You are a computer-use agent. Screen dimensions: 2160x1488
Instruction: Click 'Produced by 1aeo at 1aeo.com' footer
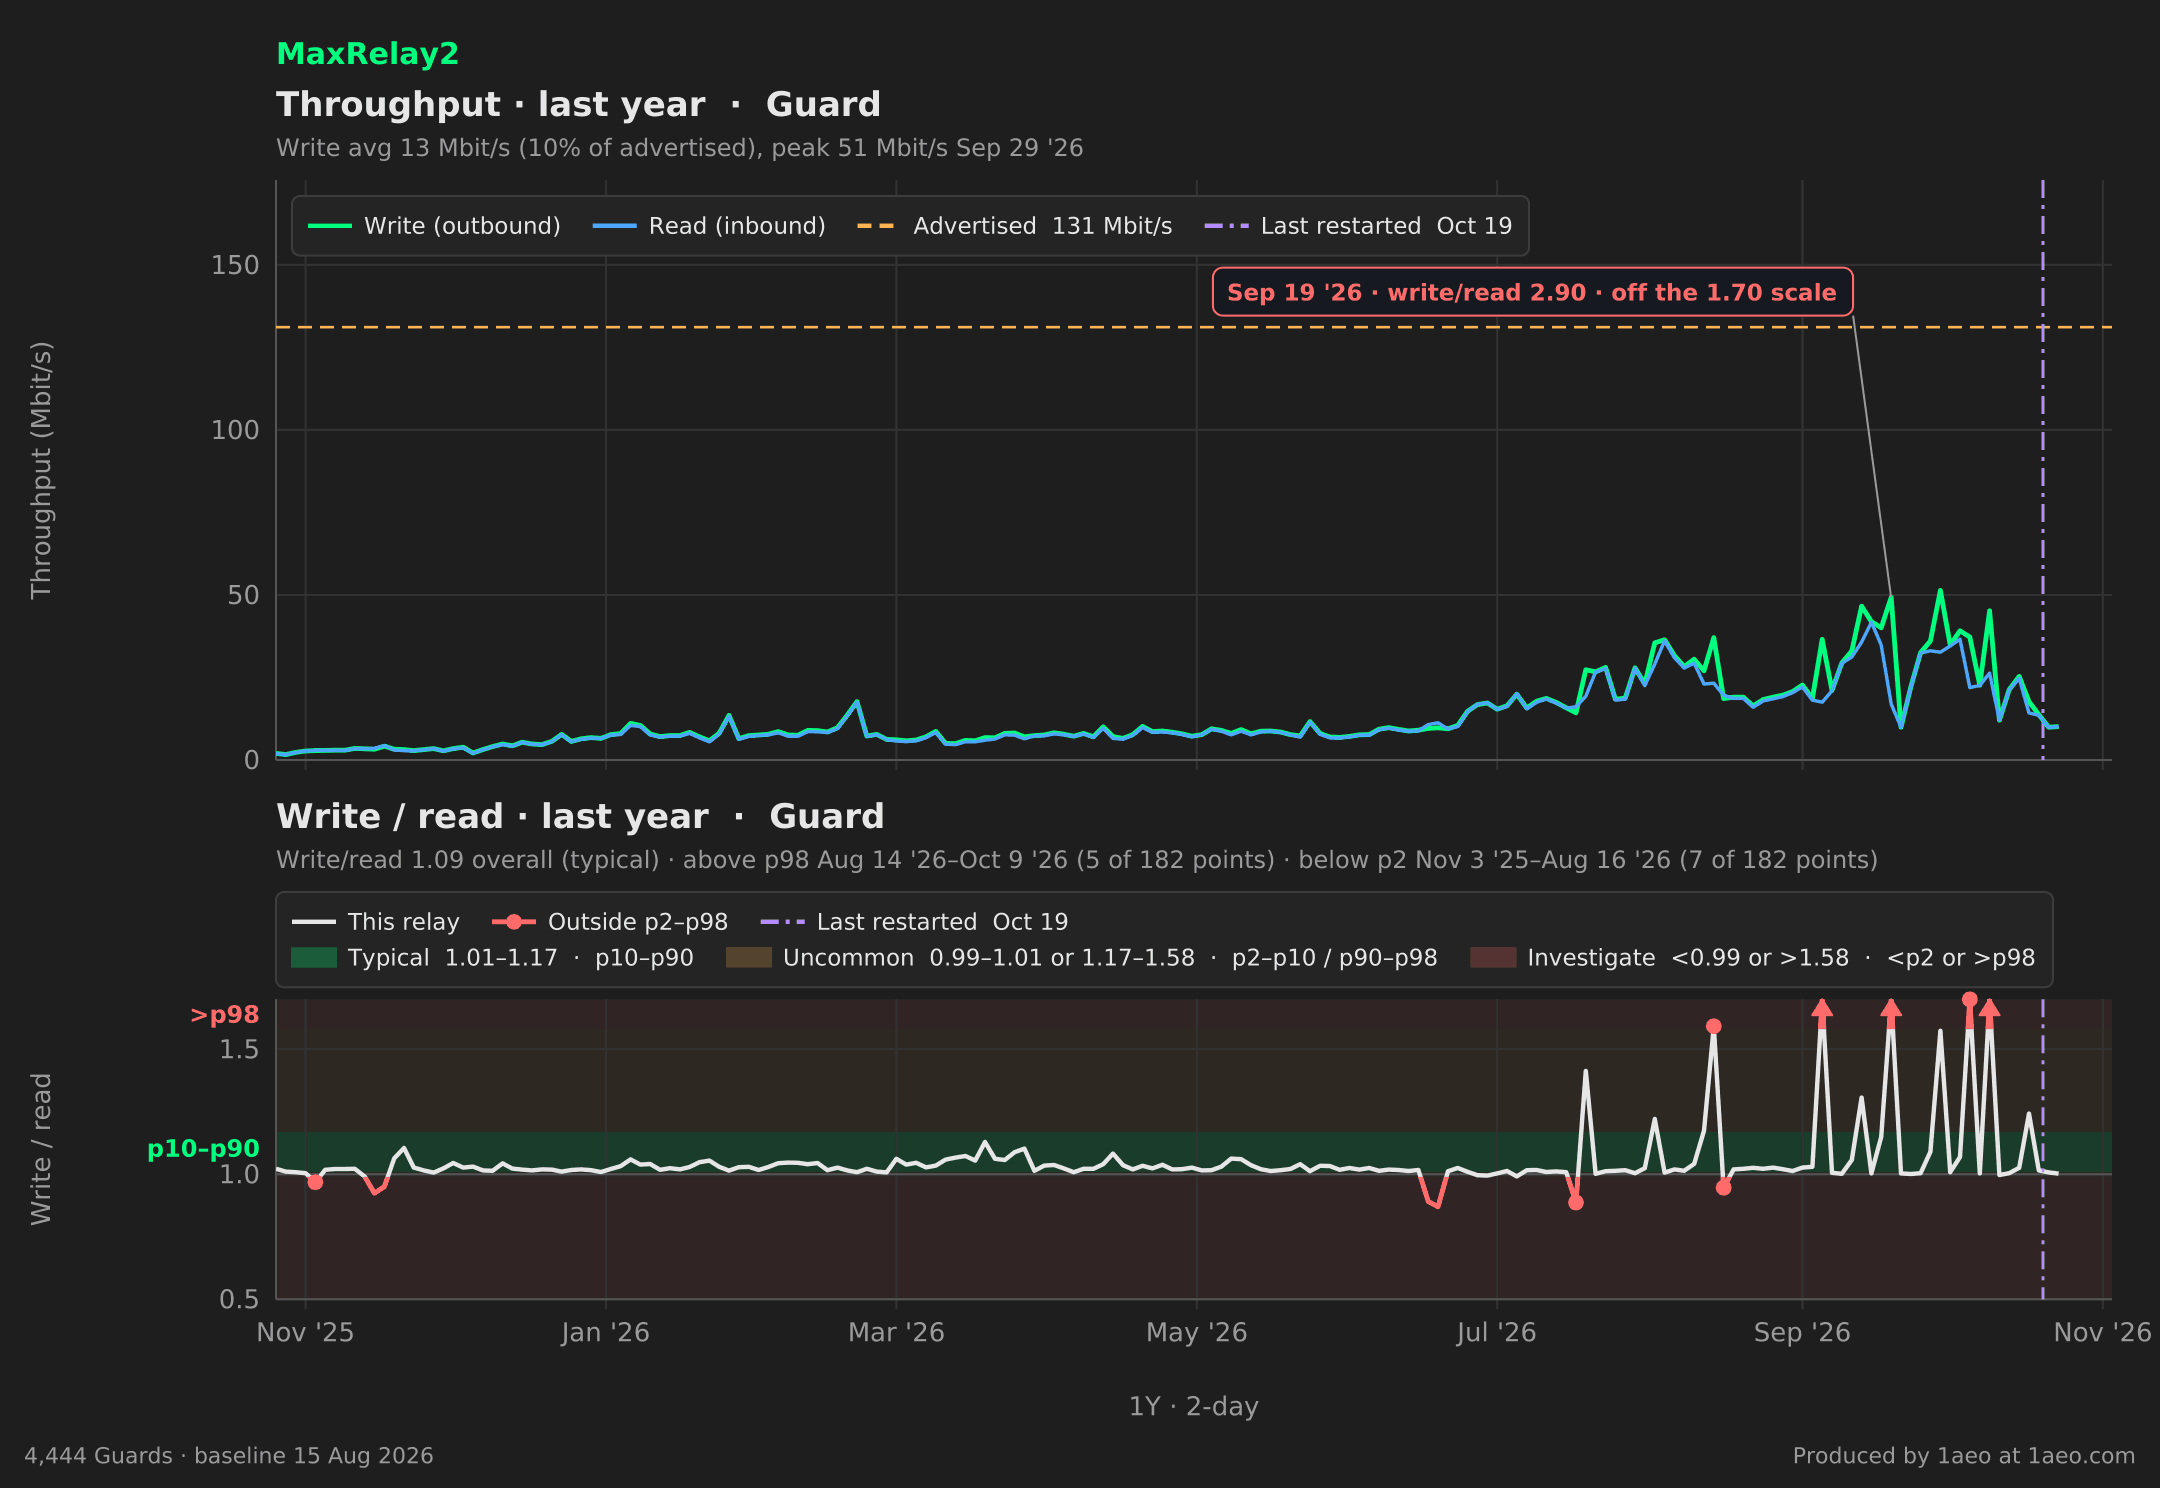[1963, 1456]
